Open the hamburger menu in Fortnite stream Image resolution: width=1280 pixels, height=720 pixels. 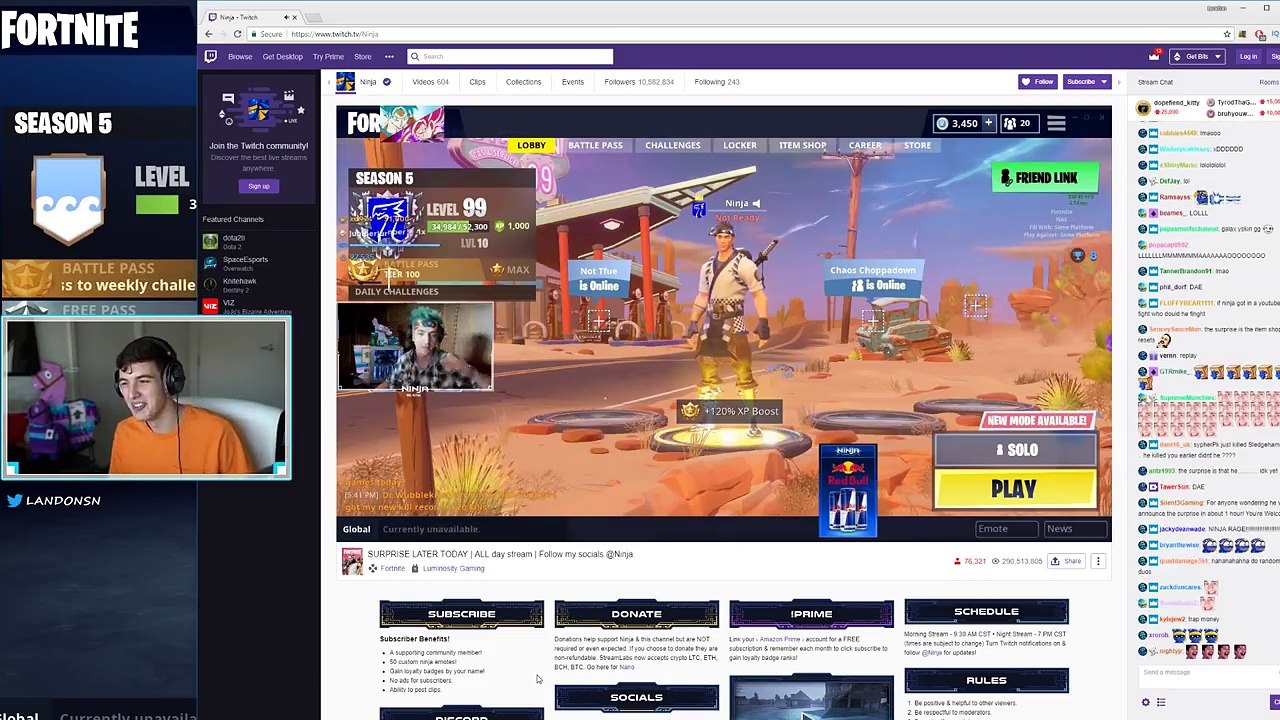pyautogui.click(x=1056, y=123)
